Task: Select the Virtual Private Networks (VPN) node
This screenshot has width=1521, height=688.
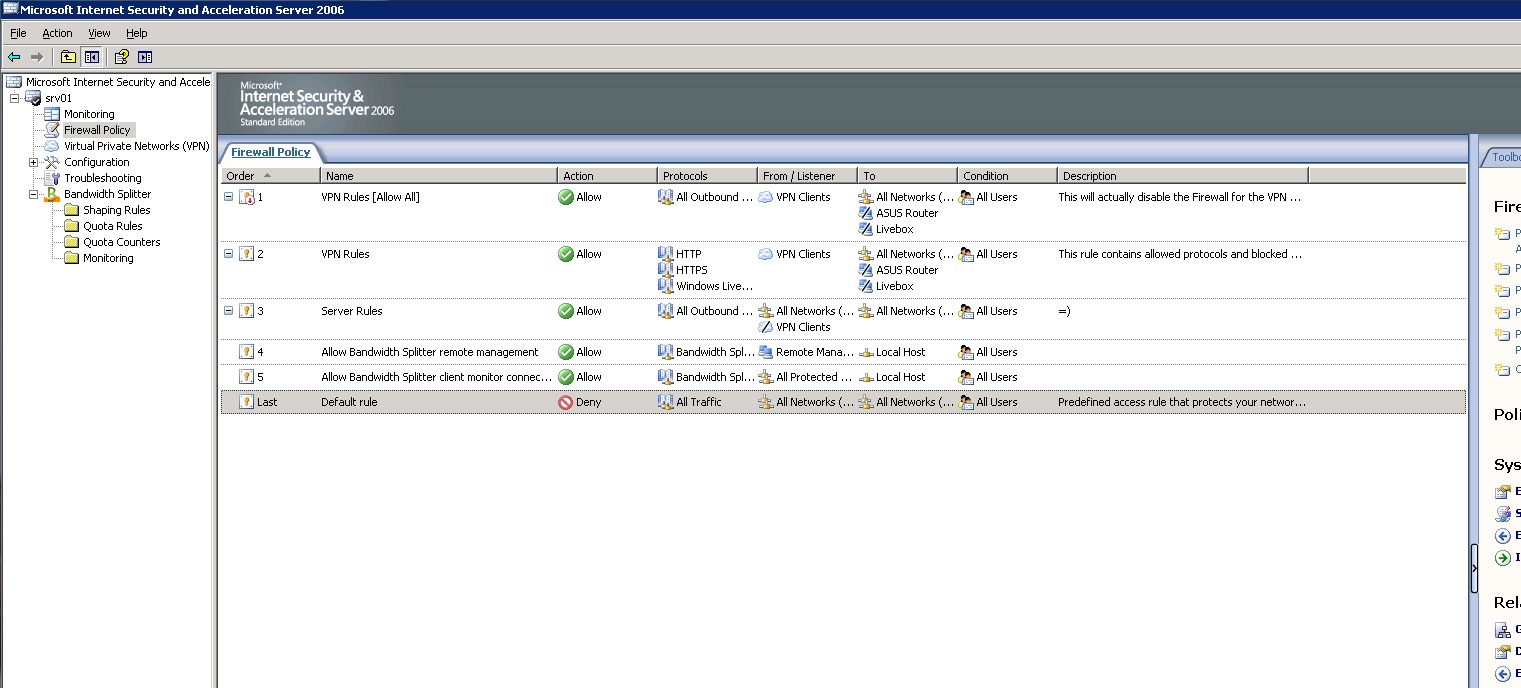Action: [136, 146]
